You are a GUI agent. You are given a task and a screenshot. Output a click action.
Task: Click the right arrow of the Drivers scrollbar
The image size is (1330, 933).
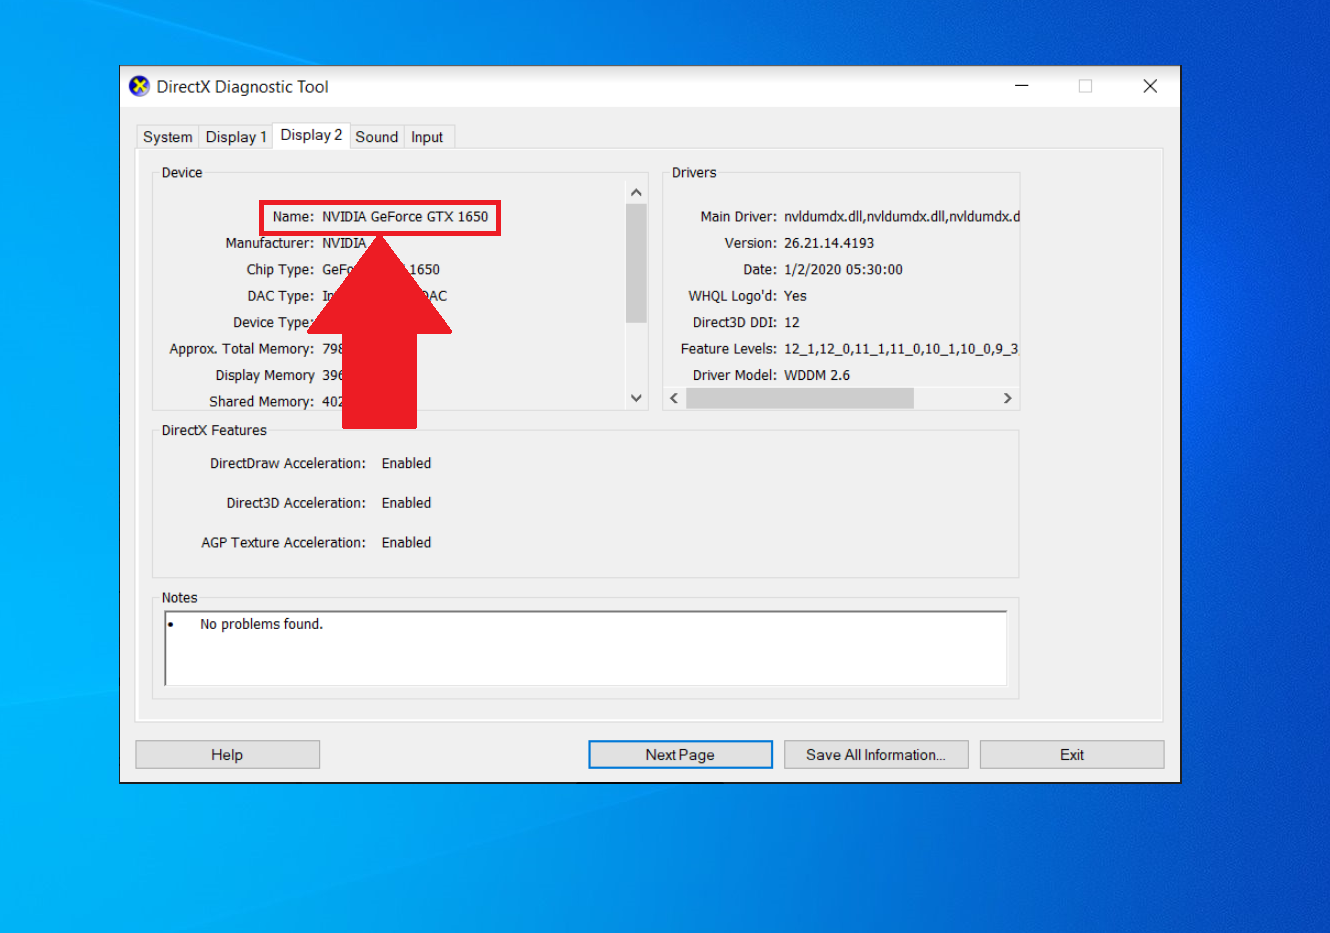[1008, 398]
